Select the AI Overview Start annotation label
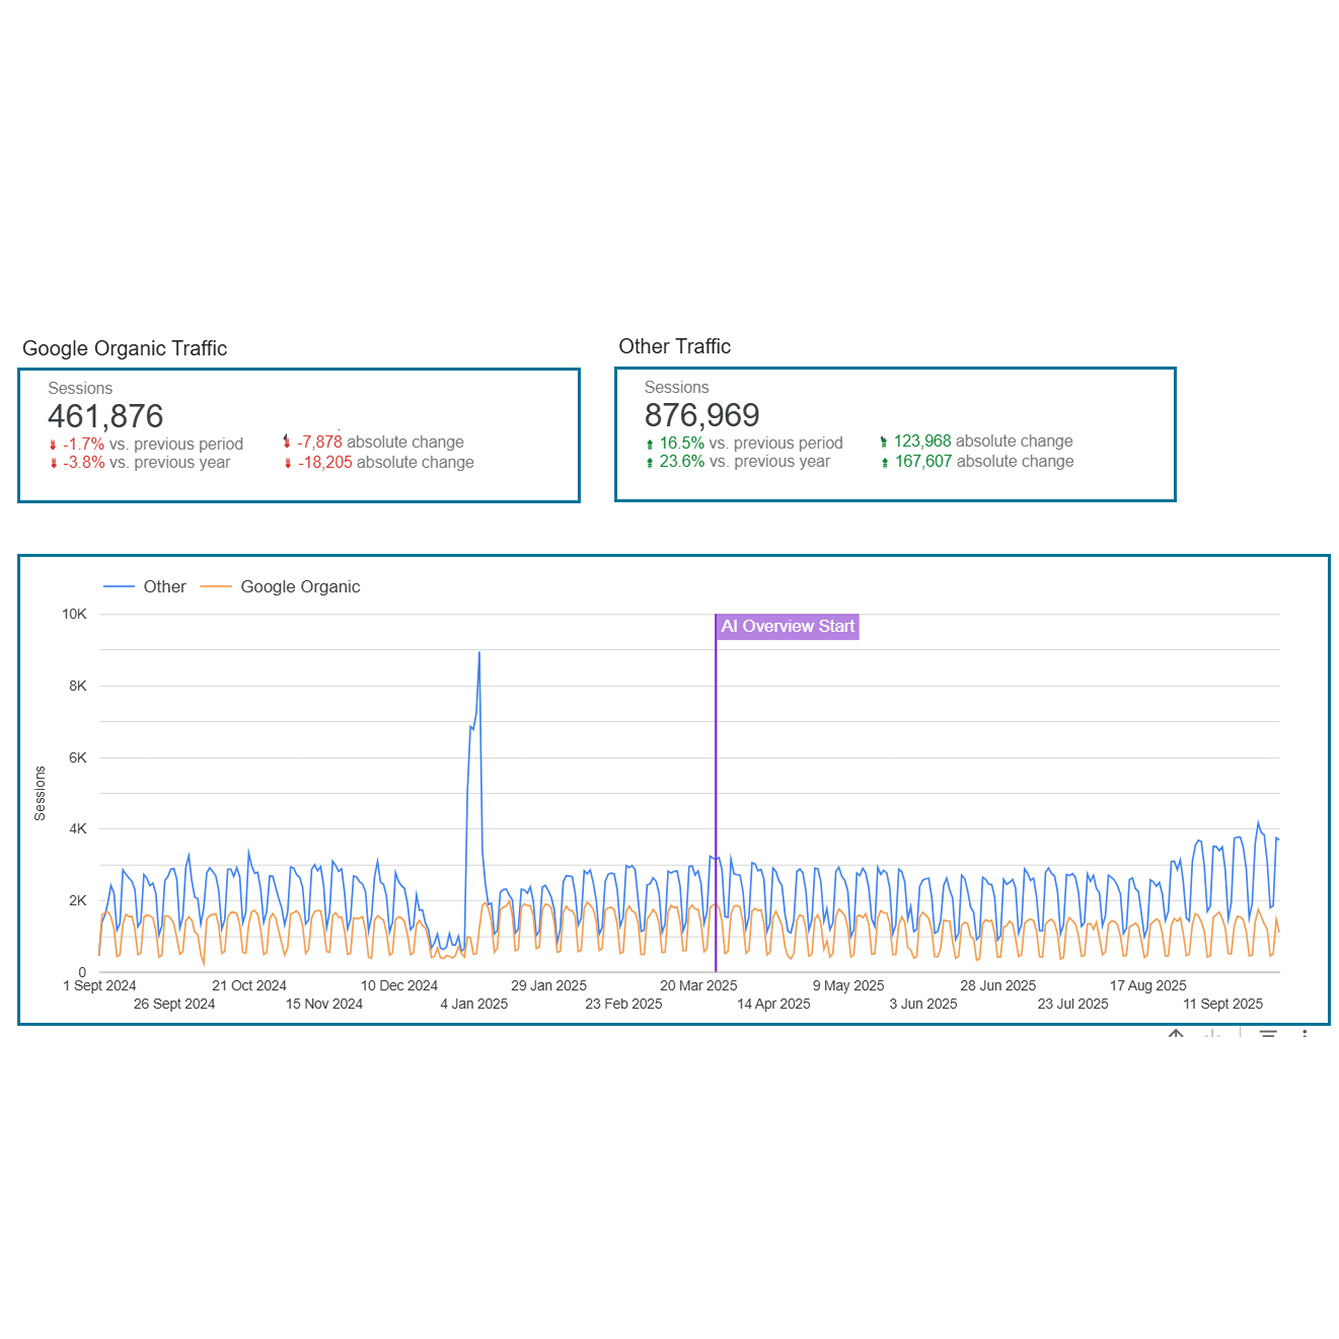Screen dimensions: 1339x1339 coord(788,627)
